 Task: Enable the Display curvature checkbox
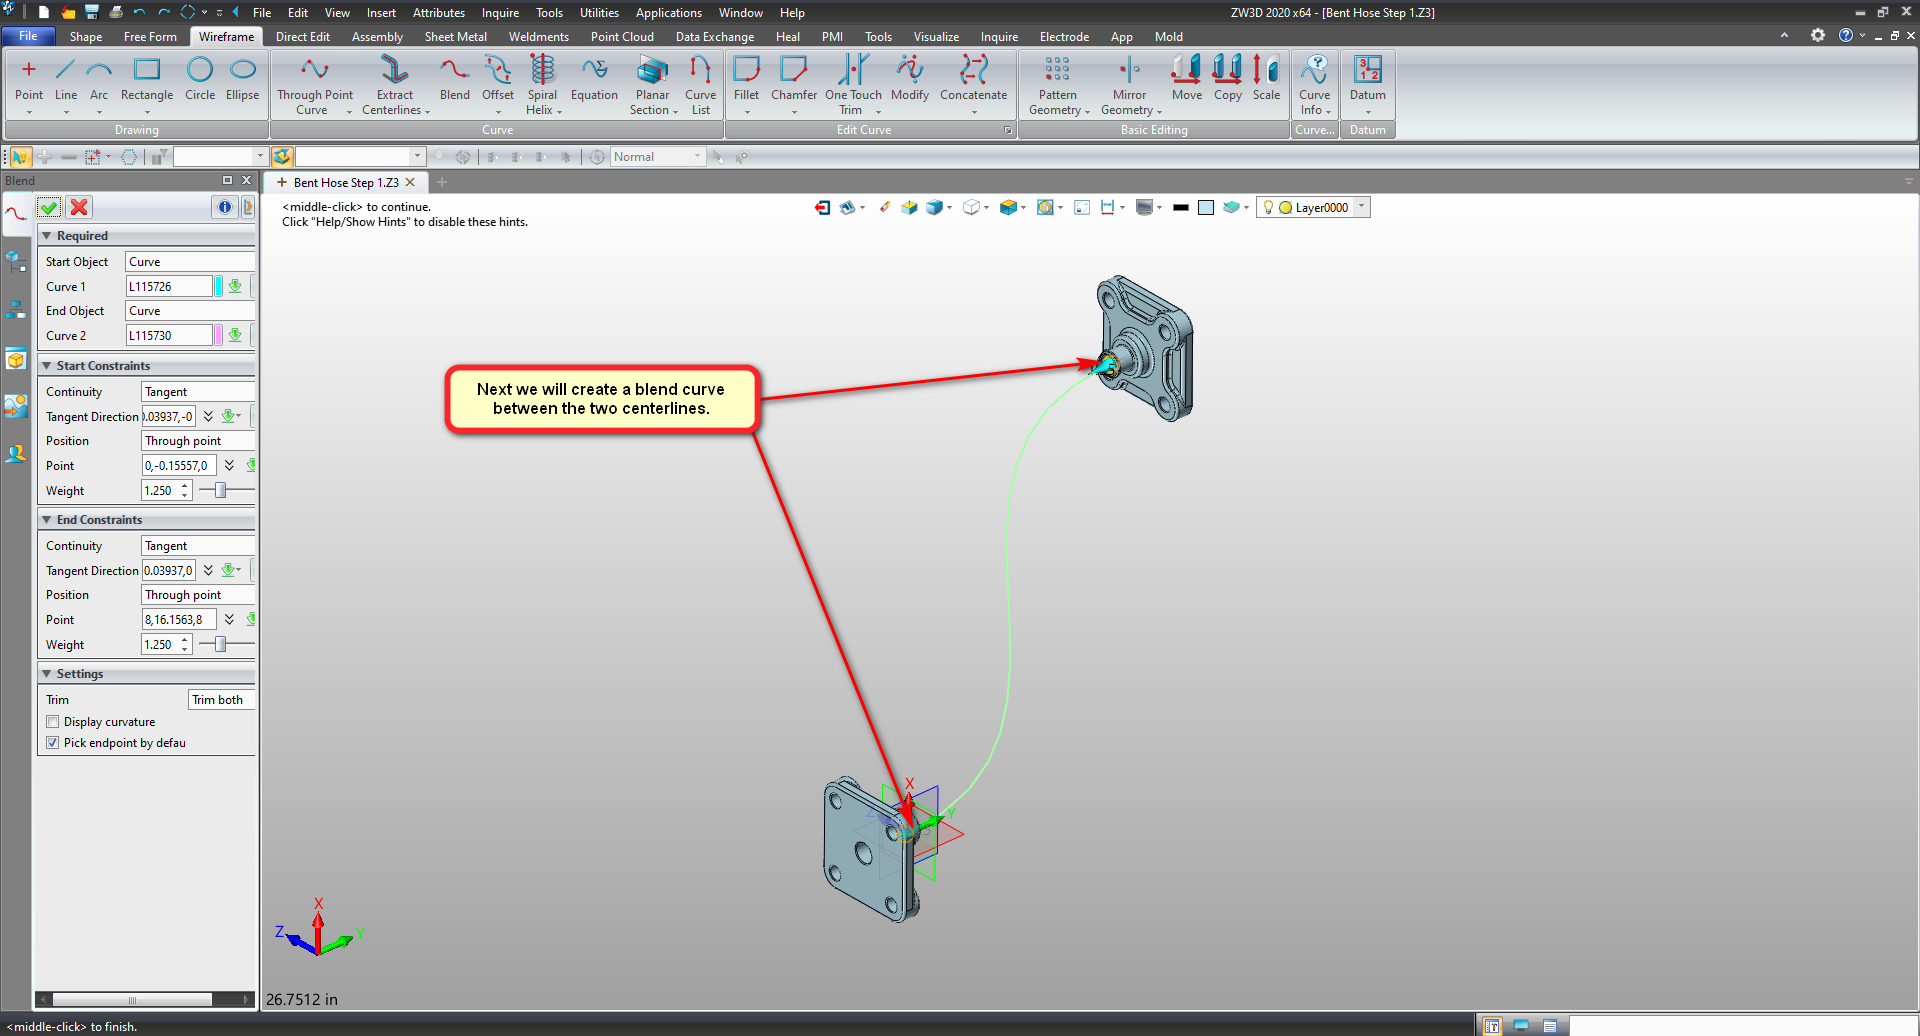coord(53,722)
